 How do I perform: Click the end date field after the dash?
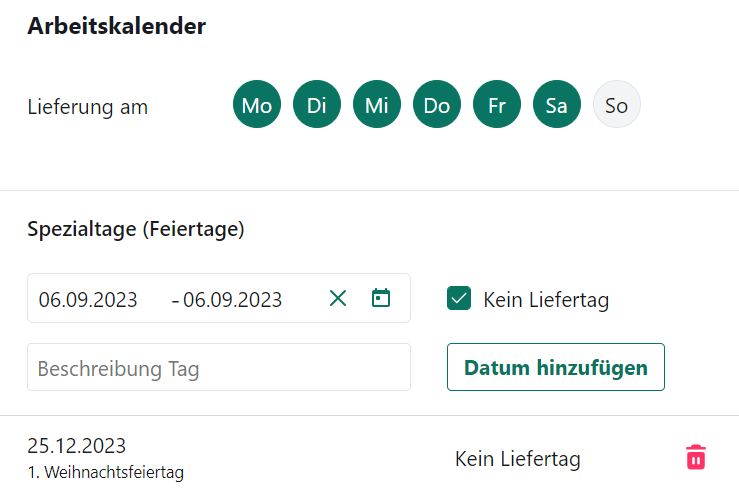point(233,299)
